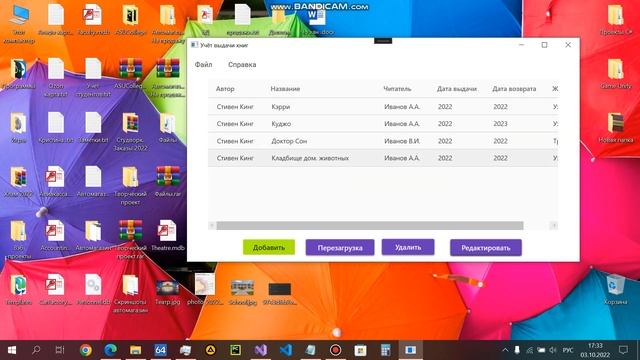Image resolution: width=640 pixels, height=360 pixels.
Task: Select the Студворк Заказы 2022 folder
Action: 130,131
